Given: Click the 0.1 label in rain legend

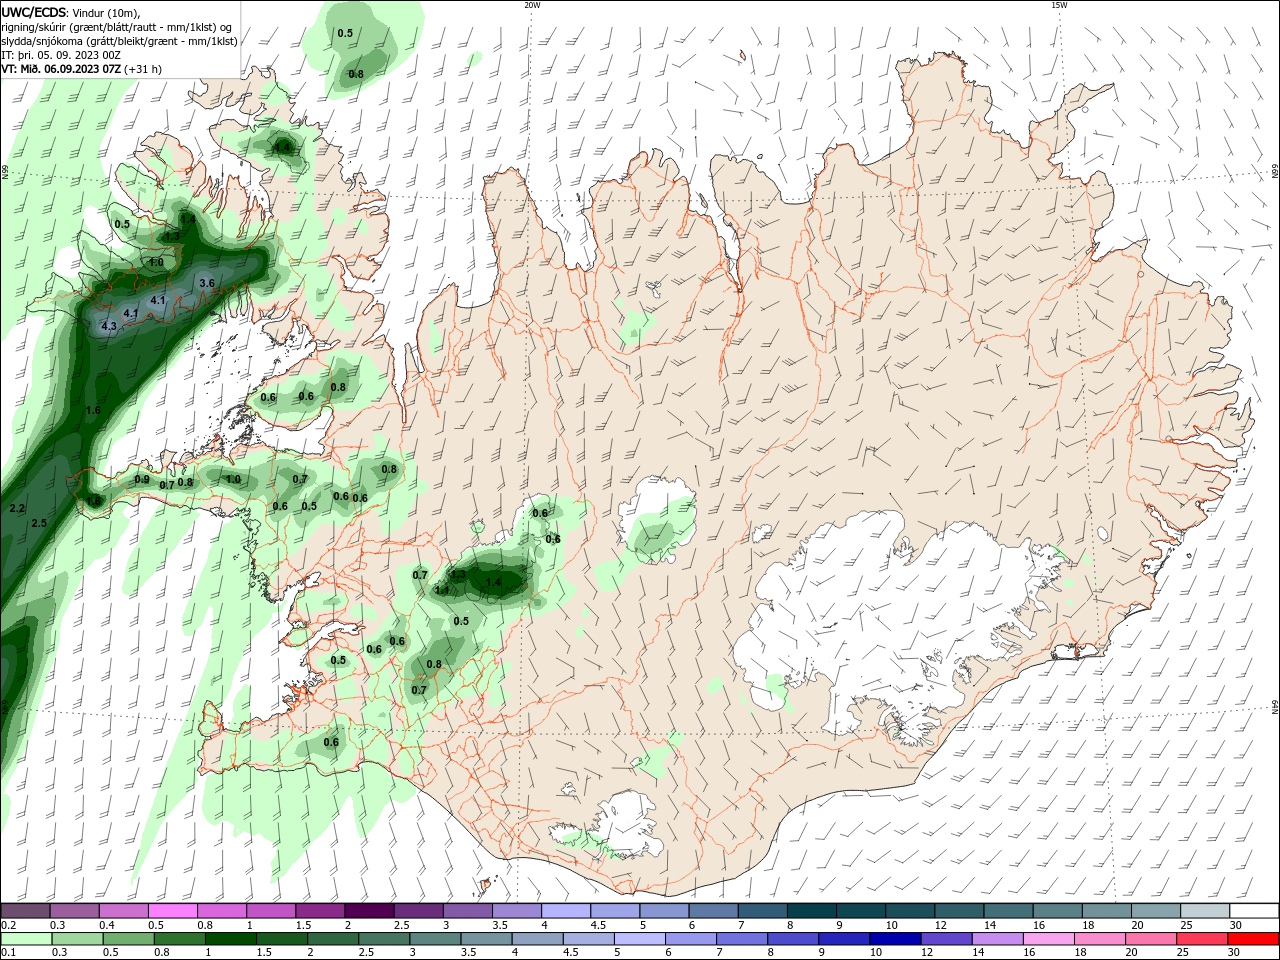Looking at the screenshot, I should (x=8, y=953).
